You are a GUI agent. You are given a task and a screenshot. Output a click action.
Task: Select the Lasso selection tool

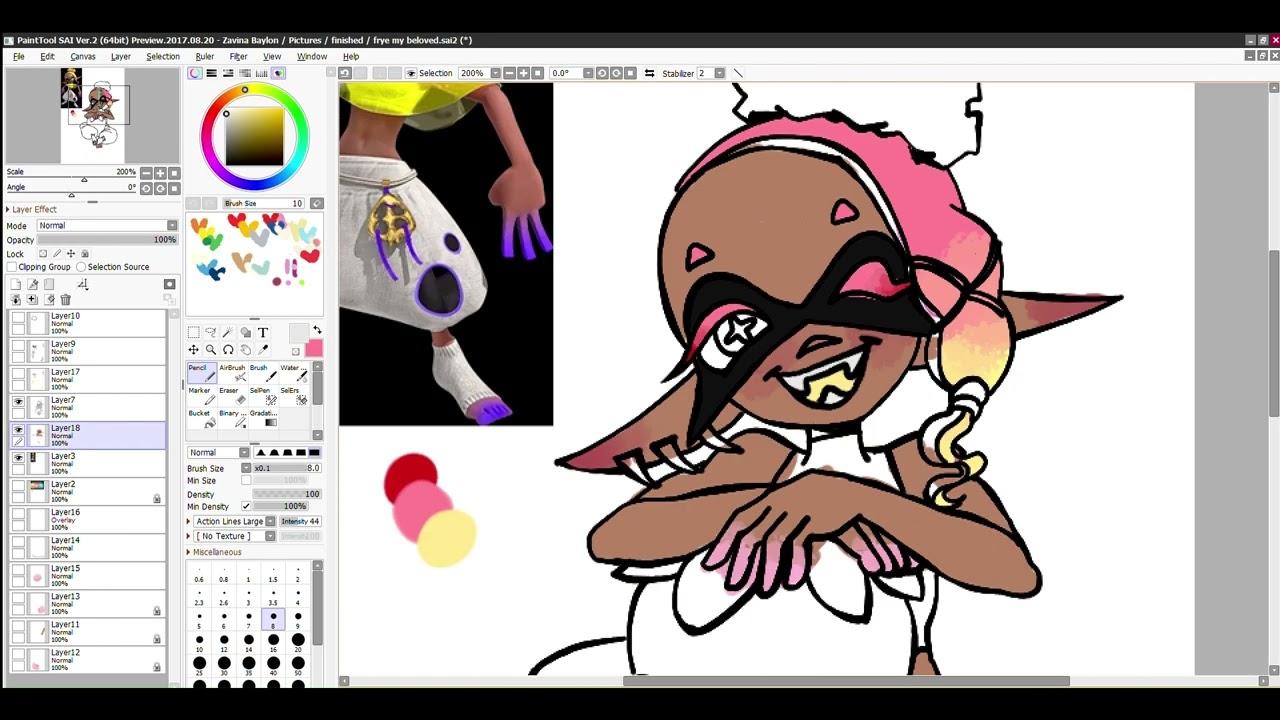click(211, 332)
